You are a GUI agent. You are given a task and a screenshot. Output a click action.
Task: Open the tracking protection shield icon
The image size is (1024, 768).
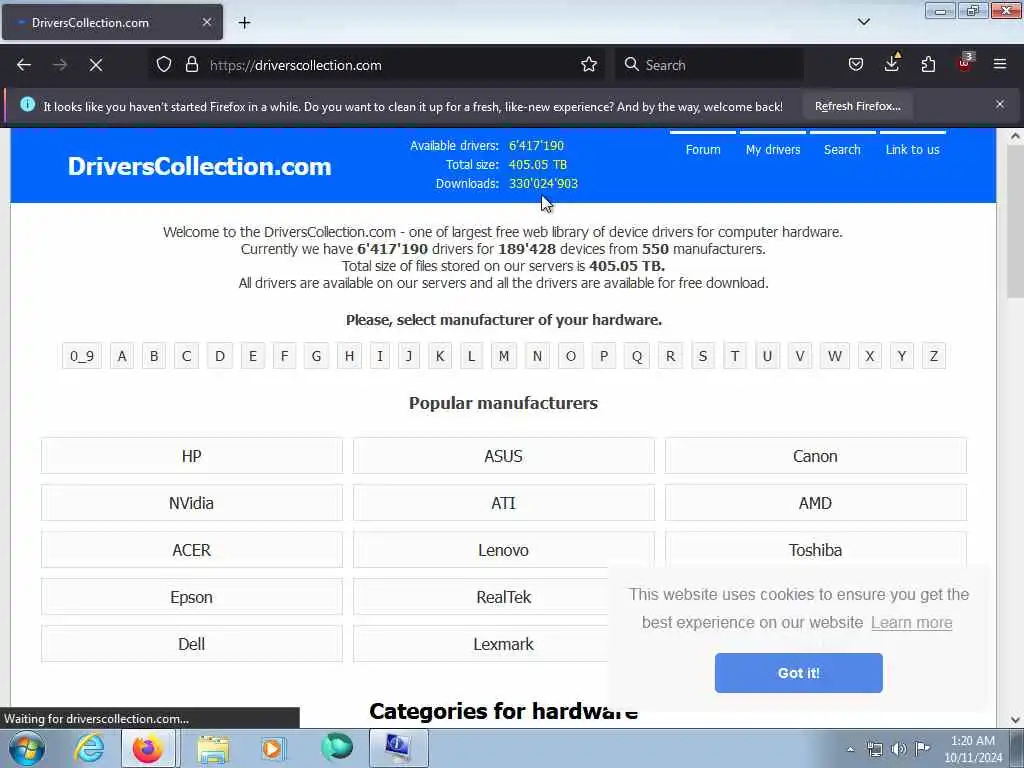tap(164, 65)
